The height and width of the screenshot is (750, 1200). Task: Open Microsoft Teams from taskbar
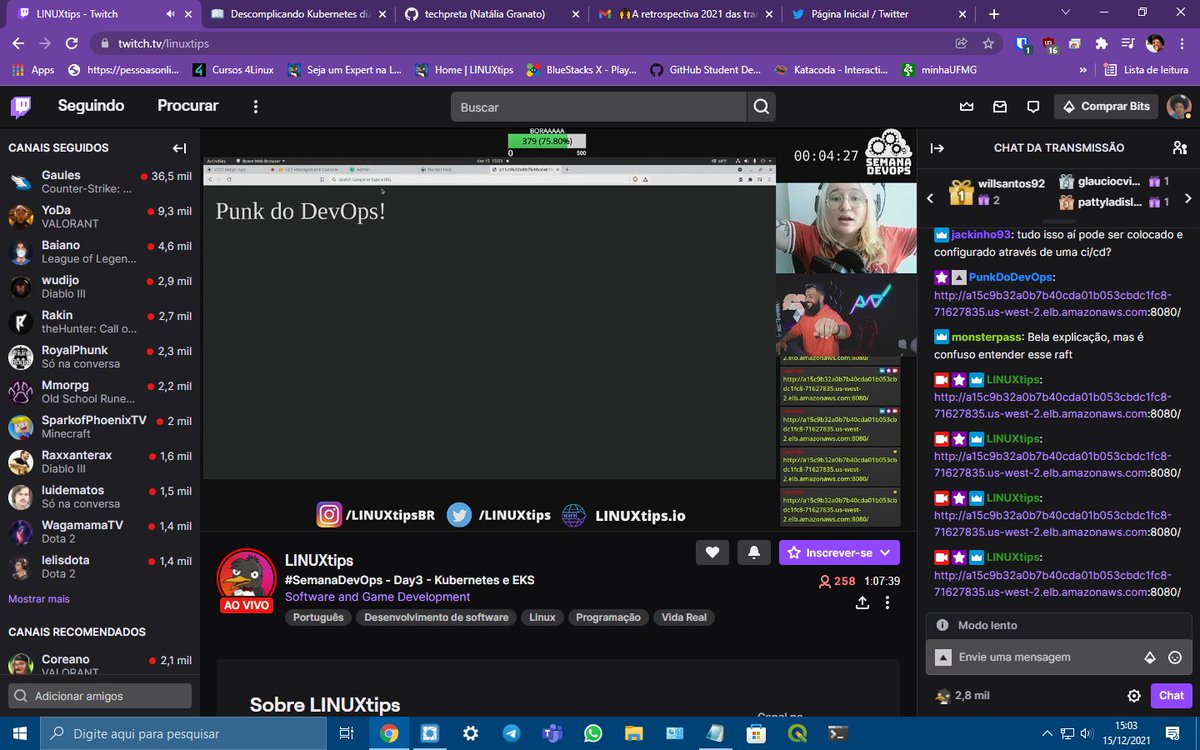(552, 733)
